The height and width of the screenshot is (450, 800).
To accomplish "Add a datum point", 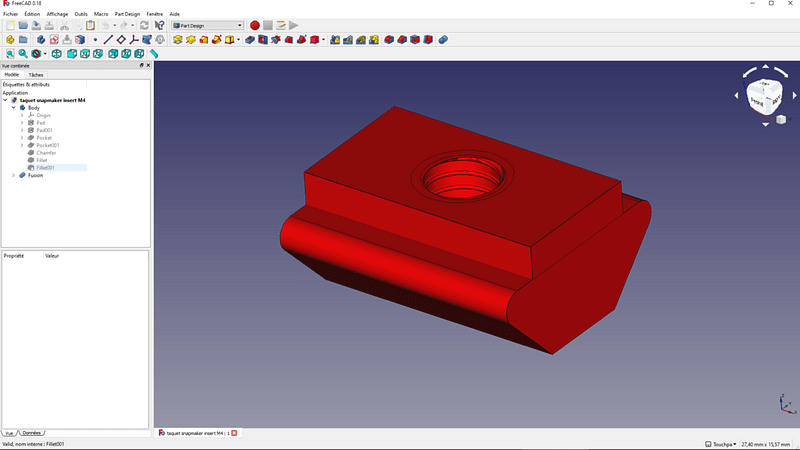I will (x=95, y=40).
